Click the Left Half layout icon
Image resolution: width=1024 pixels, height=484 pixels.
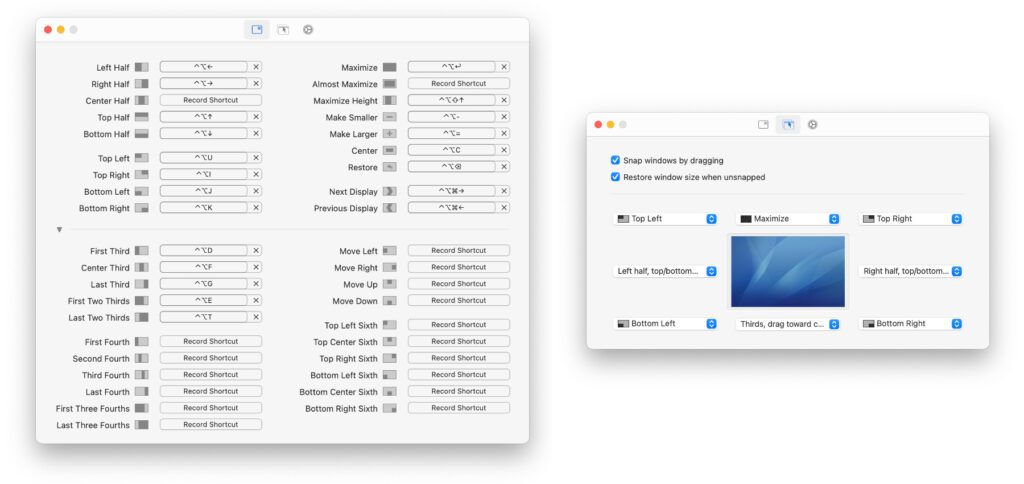(142, 68)
